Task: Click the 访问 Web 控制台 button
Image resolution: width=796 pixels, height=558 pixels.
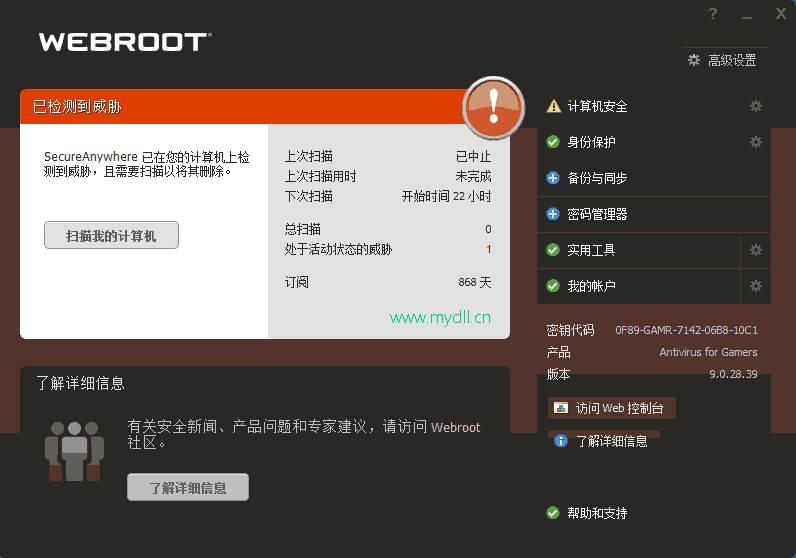Action: click(x=612, y=408)
